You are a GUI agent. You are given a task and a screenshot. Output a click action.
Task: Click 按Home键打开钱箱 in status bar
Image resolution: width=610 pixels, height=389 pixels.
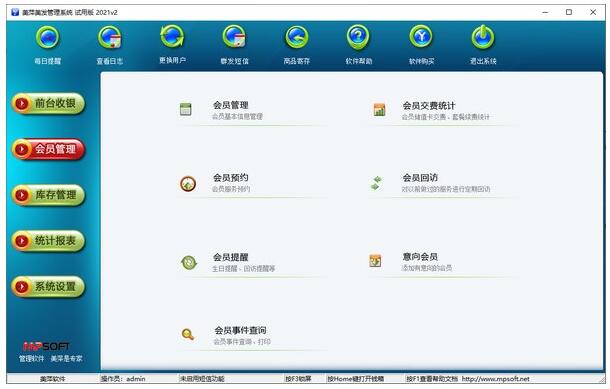click(x=356, y=378)
